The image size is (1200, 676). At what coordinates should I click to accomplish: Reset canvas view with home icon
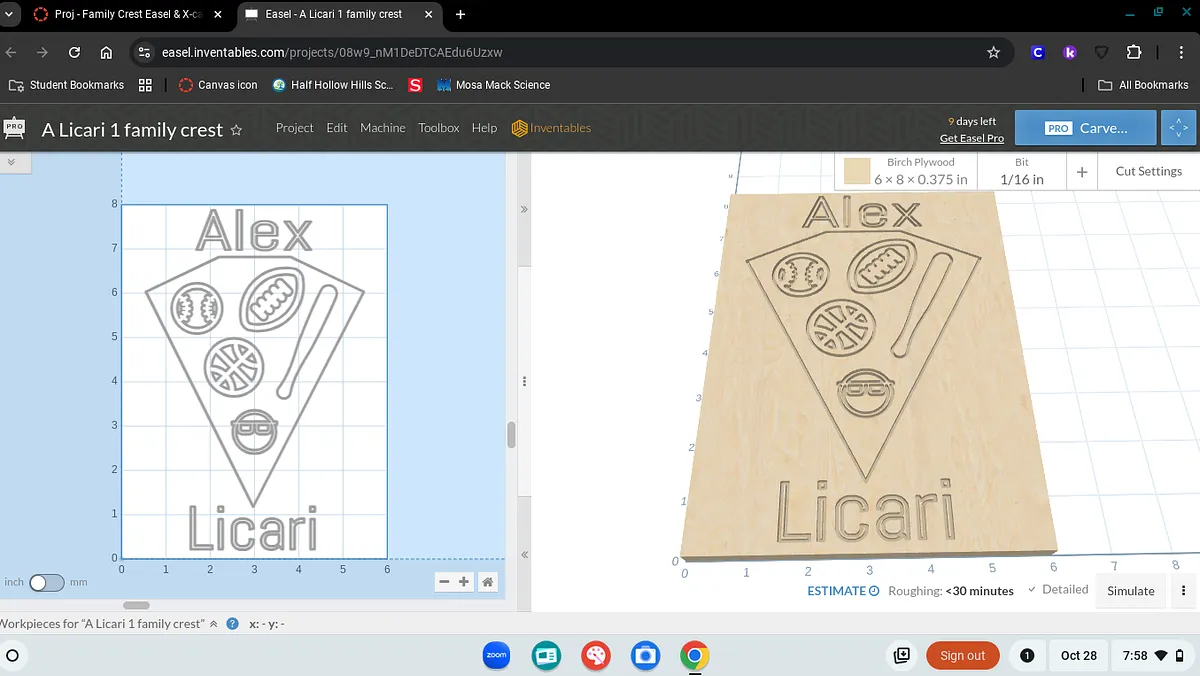487,582
